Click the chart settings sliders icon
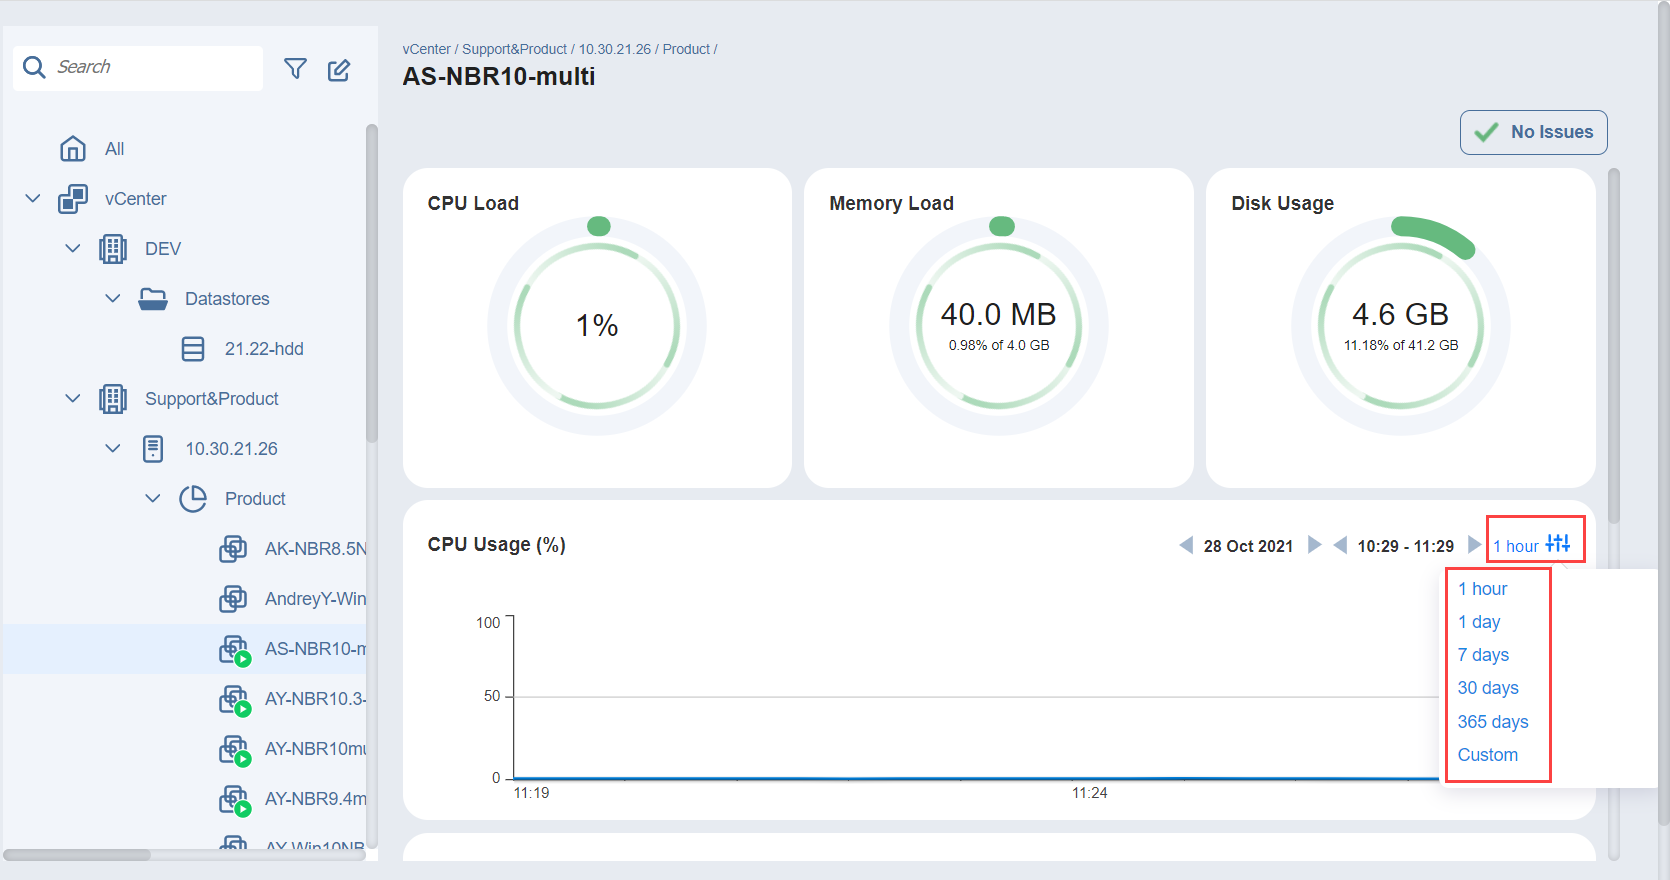 pos(1558,543)
